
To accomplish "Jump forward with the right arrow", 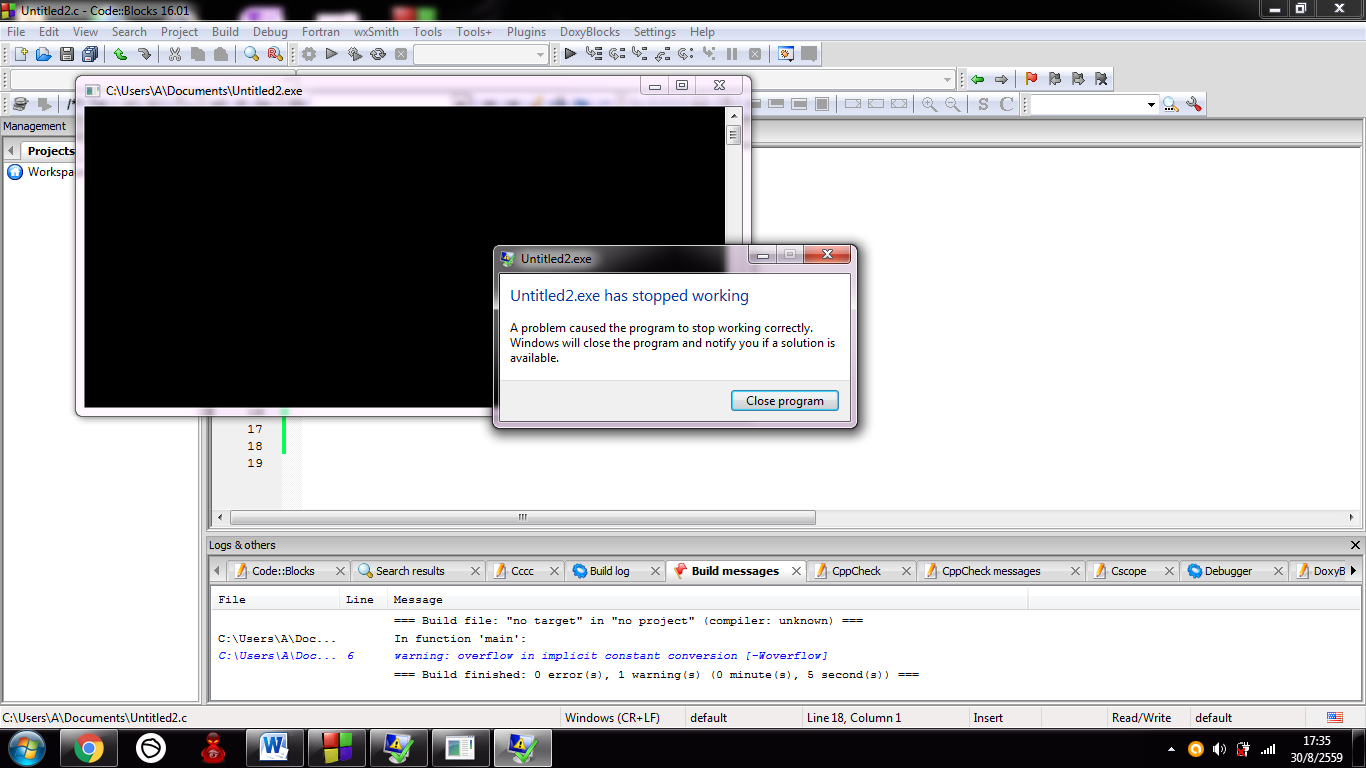I will click(1001, 79).
